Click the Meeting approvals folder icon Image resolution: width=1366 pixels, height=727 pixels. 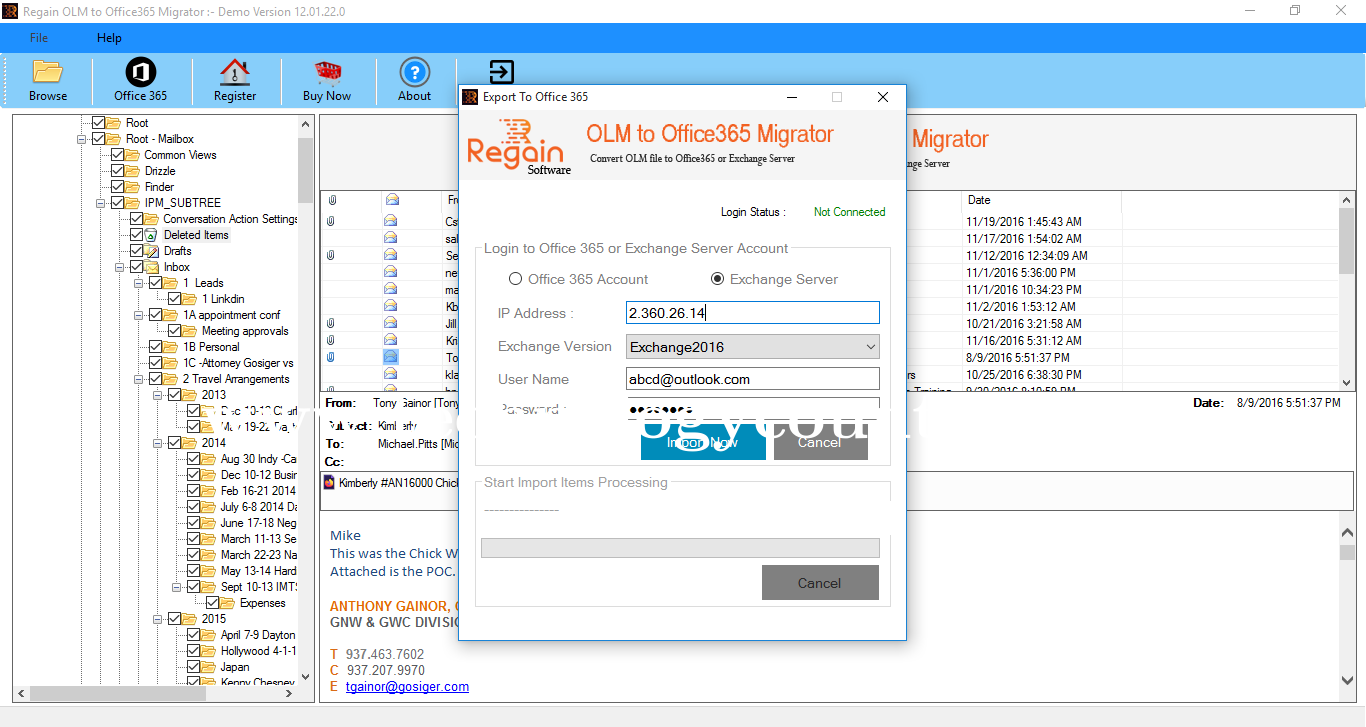(189, 331)
